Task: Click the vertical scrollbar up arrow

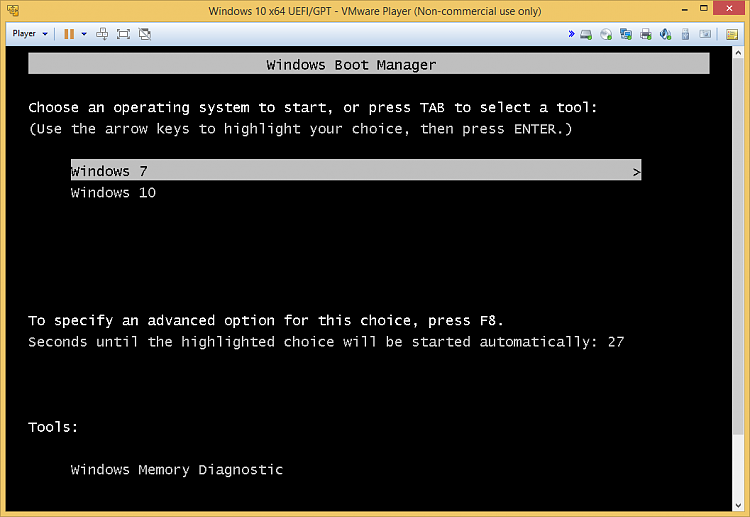Action: pos(738,53)
